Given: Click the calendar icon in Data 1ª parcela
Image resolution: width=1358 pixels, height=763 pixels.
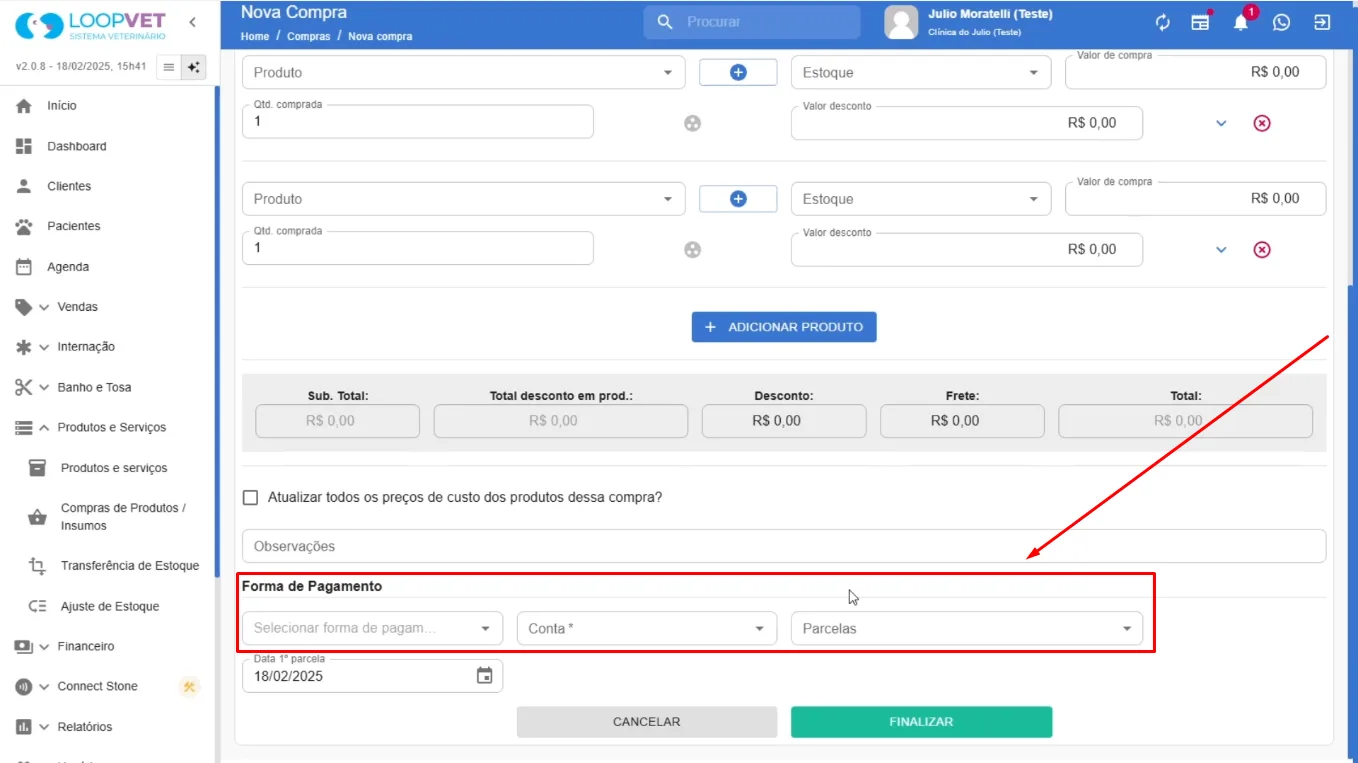Looking at the screenshot, I should [484, 676].
